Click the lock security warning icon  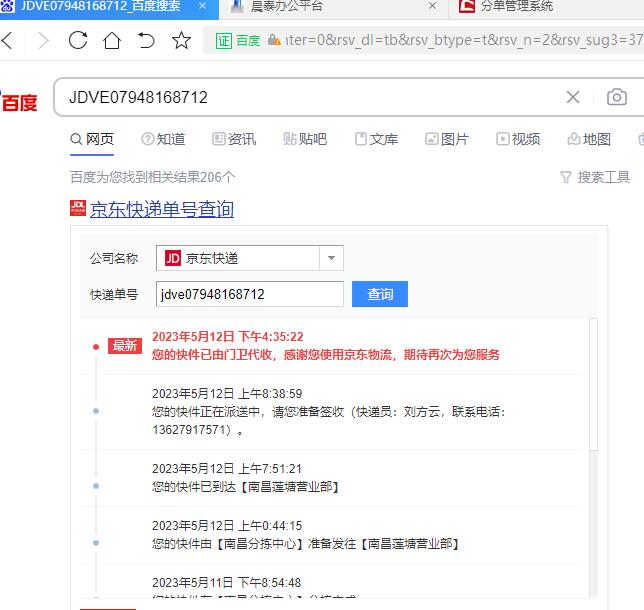274,40
